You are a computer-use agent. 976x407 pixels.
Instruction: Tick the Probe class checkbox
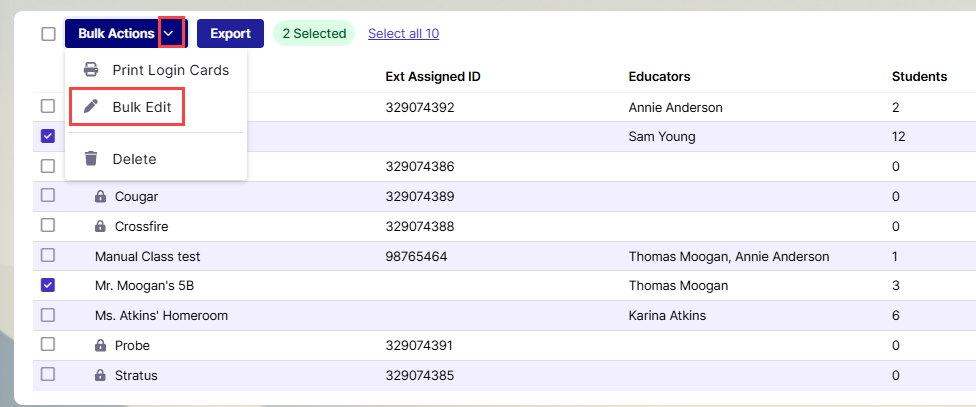click(x=48, y=344)
